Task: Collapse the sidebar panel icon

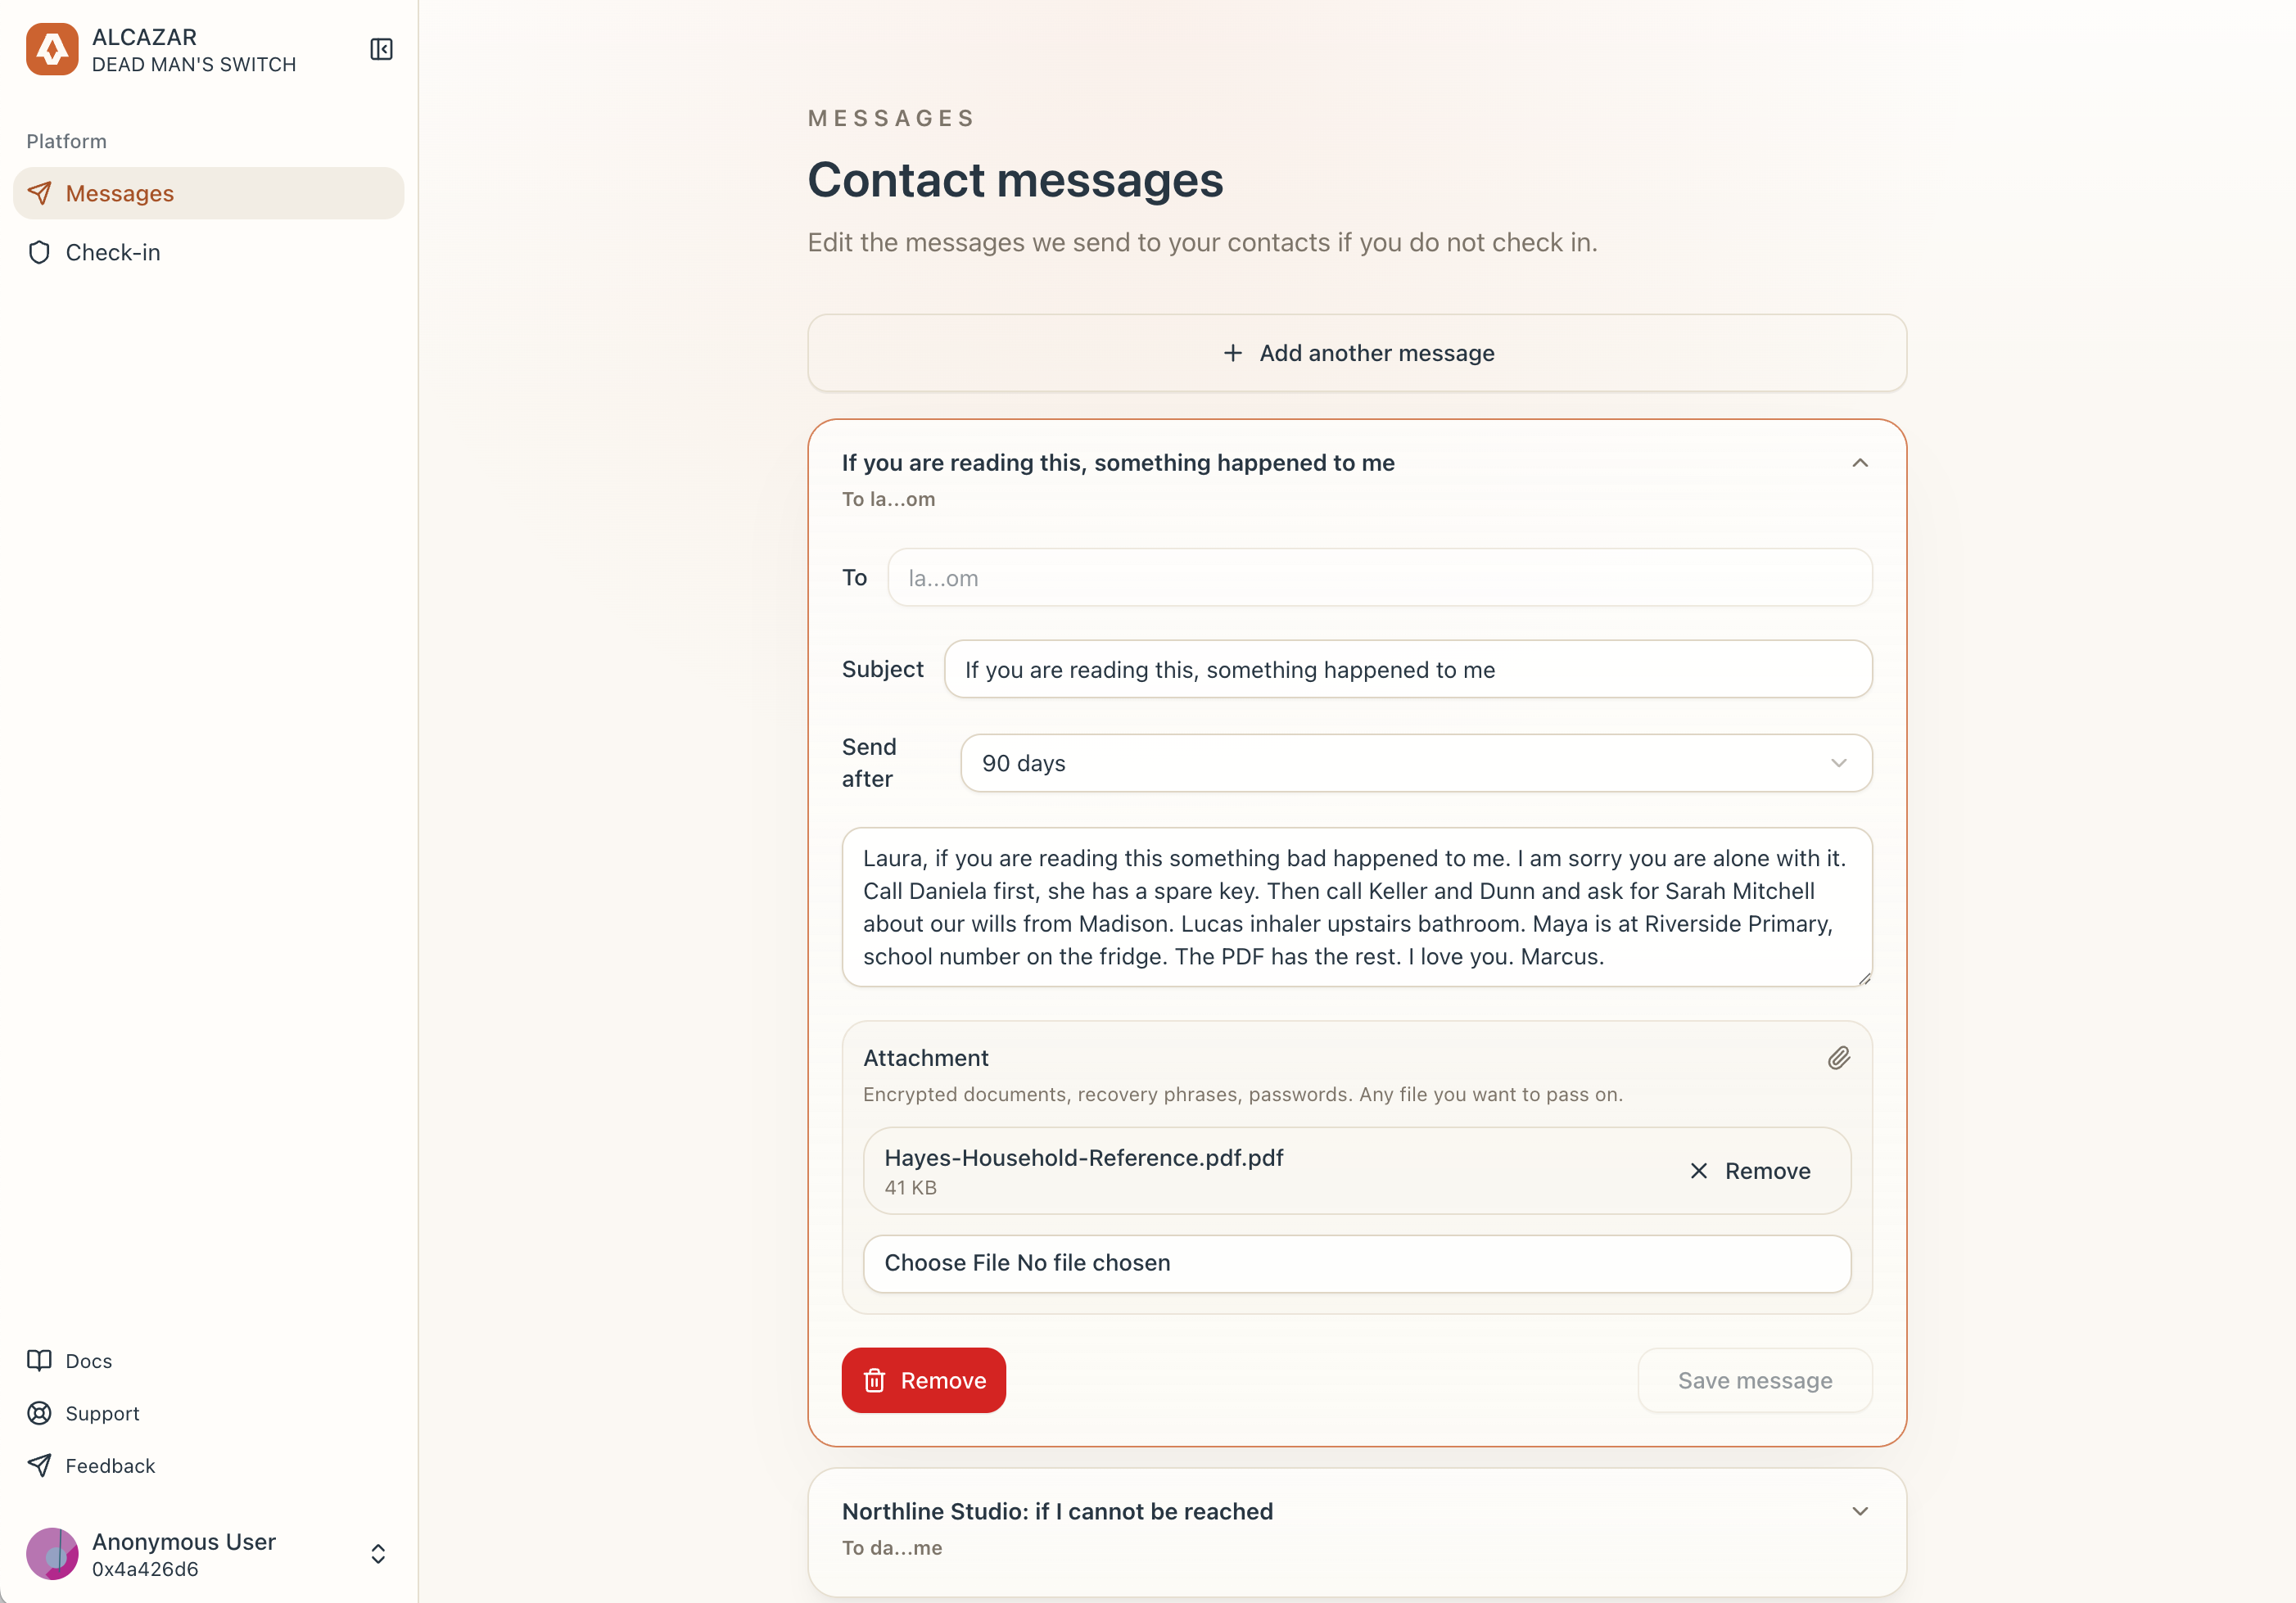Action: click(x=381, y=50)
